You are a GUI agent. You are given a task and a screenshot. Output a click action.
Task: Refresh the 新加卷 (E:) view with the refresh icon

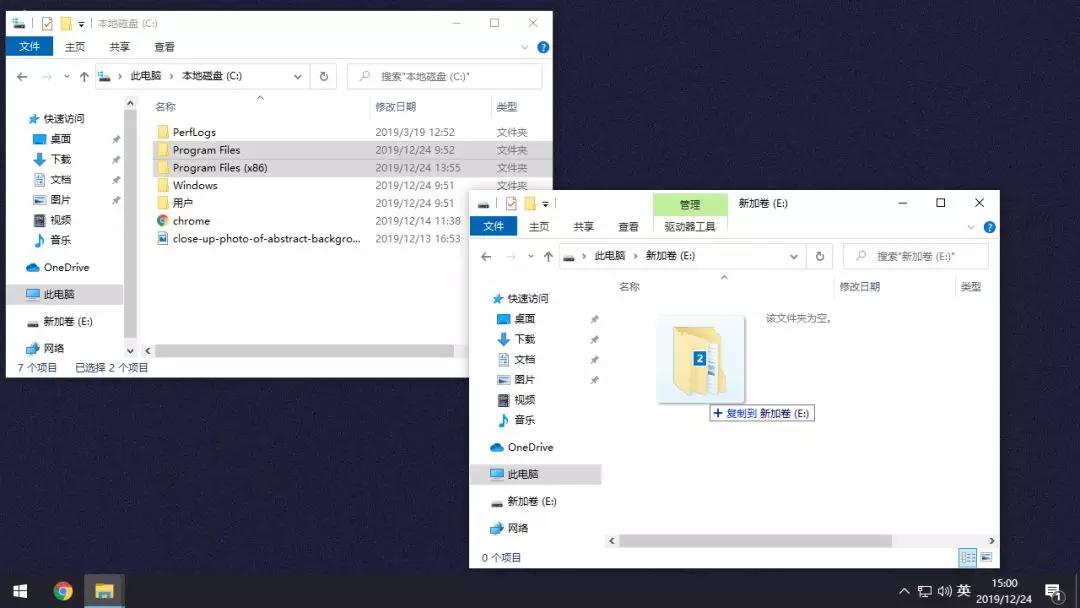819,256
